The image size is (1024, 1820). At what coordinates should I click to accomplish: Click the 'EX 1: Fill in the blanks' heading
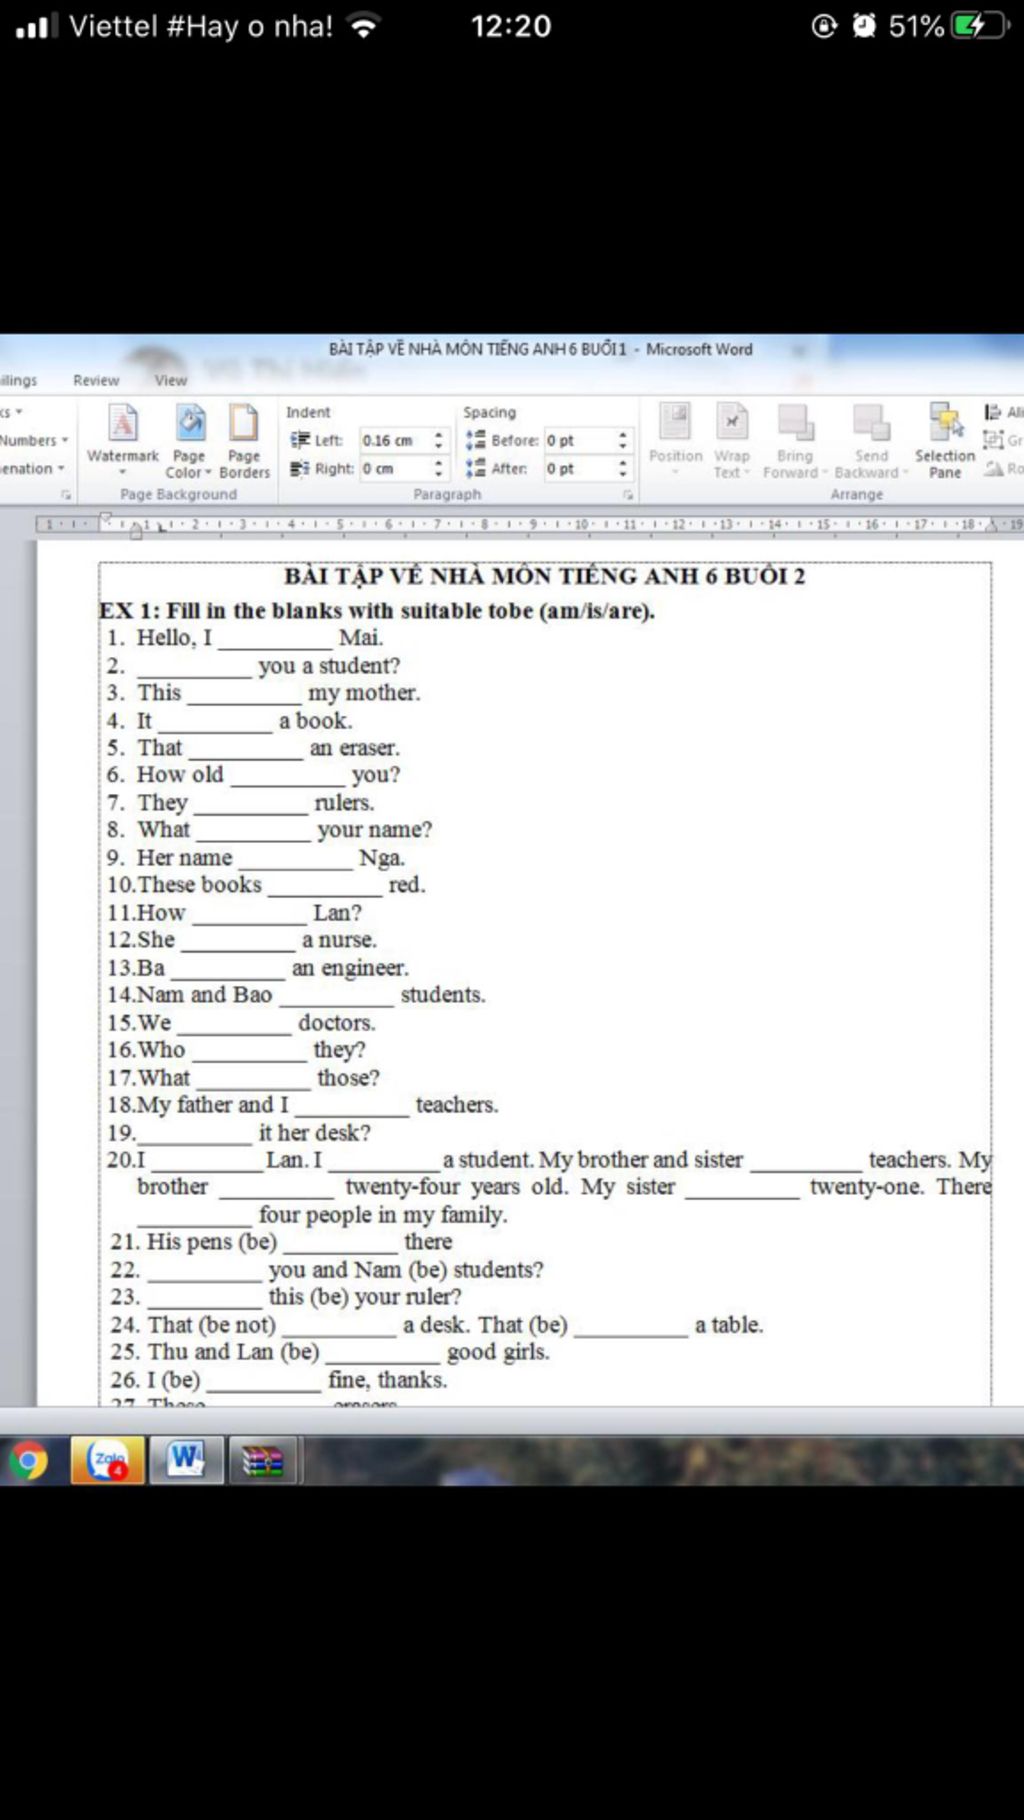(377, 611)
